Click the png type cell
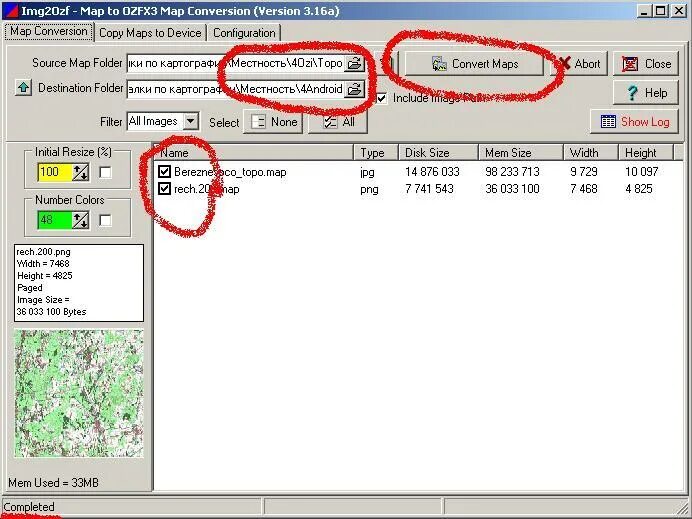692x519 pixels. coord(369,189)
